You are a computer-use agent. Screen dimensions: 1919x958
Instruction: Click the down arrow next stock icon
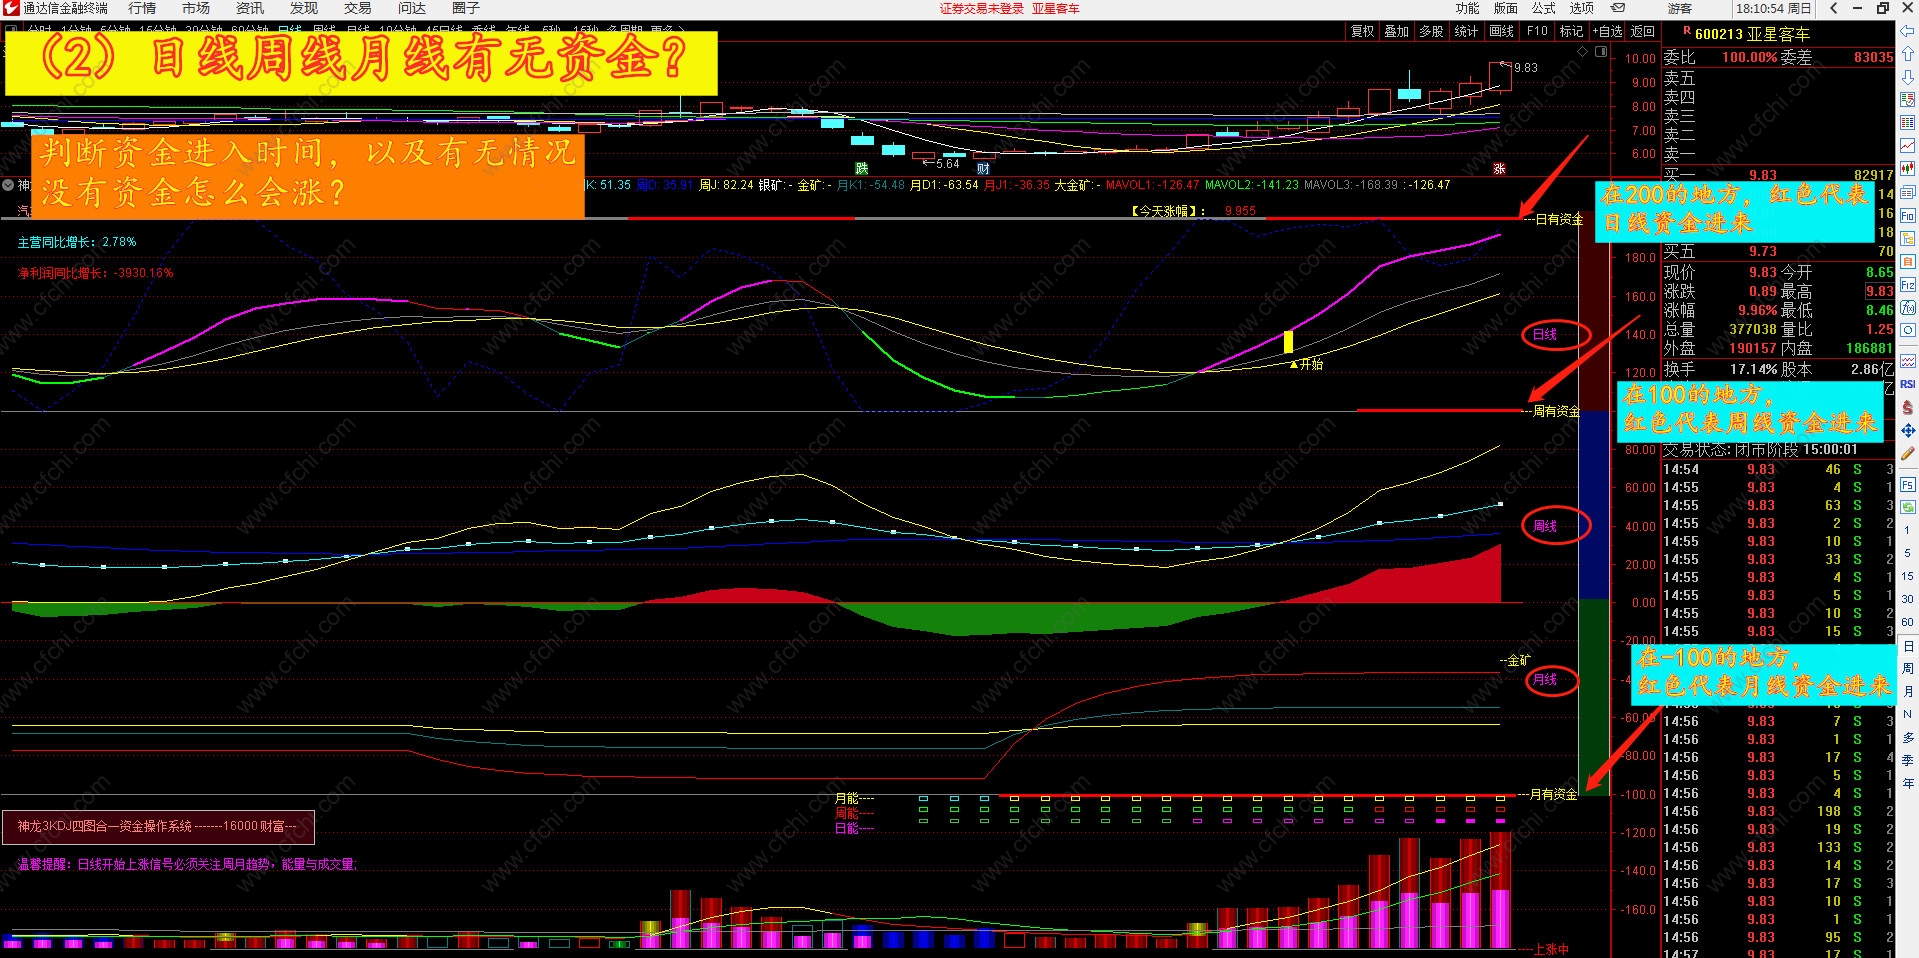pos(1908,76)
